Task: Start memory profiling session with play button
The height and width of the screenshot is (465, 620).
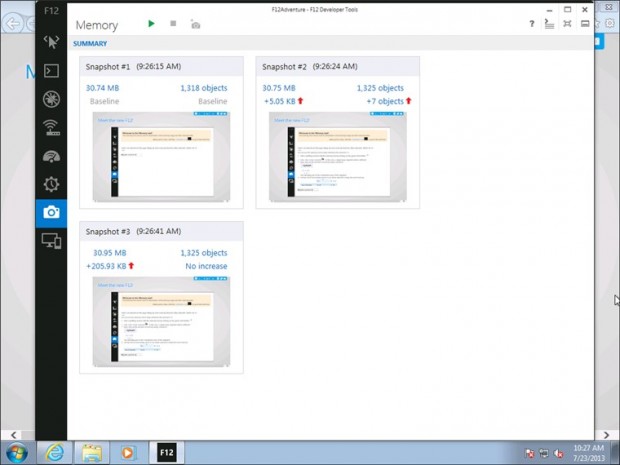Action: (151, 23)
